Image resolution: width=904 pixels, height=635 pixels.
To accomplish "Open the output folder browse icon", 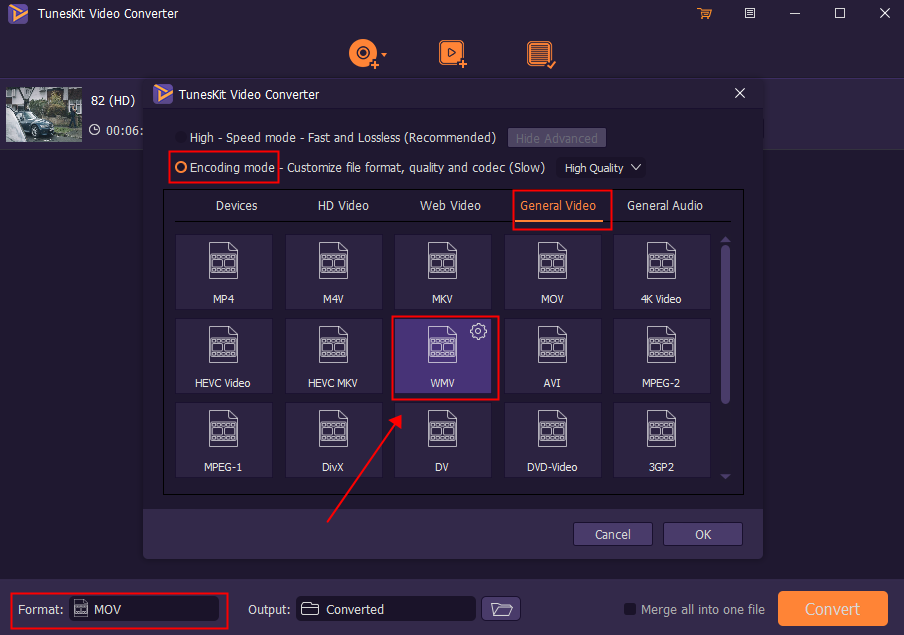I will (501, 609).
